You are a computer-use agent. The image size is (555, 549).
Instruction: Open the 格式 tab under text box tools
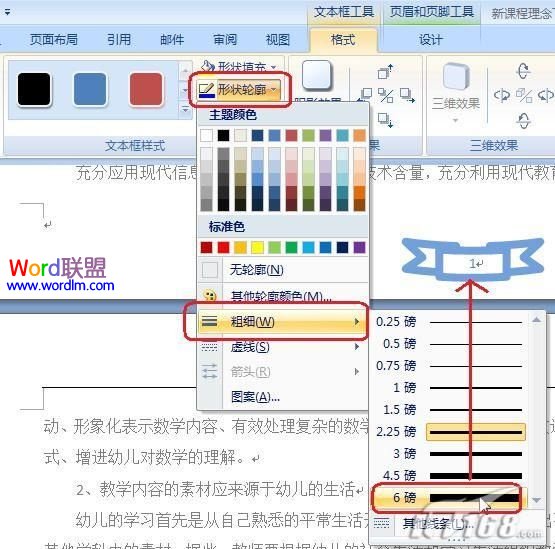pos(343,39)
